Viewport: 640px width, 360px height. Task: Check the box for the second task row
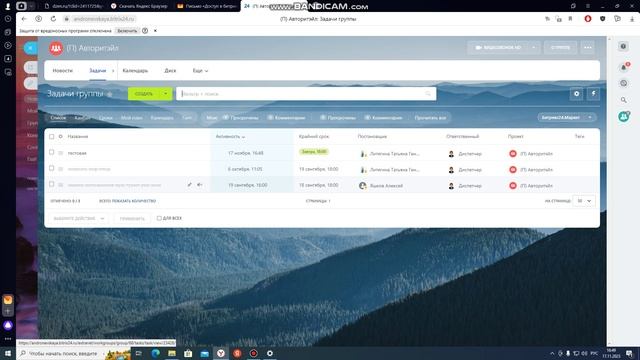51,168
